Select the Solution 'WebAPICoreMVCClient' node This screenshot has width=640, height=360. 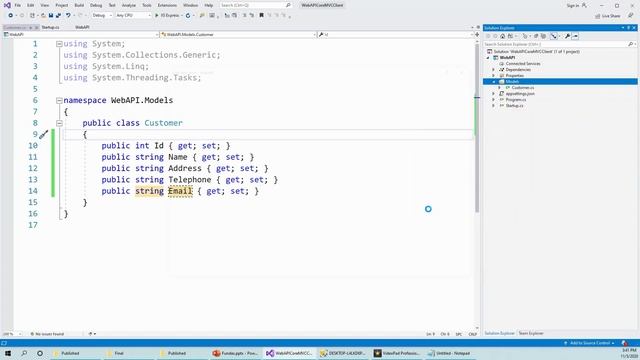point(536,52)
